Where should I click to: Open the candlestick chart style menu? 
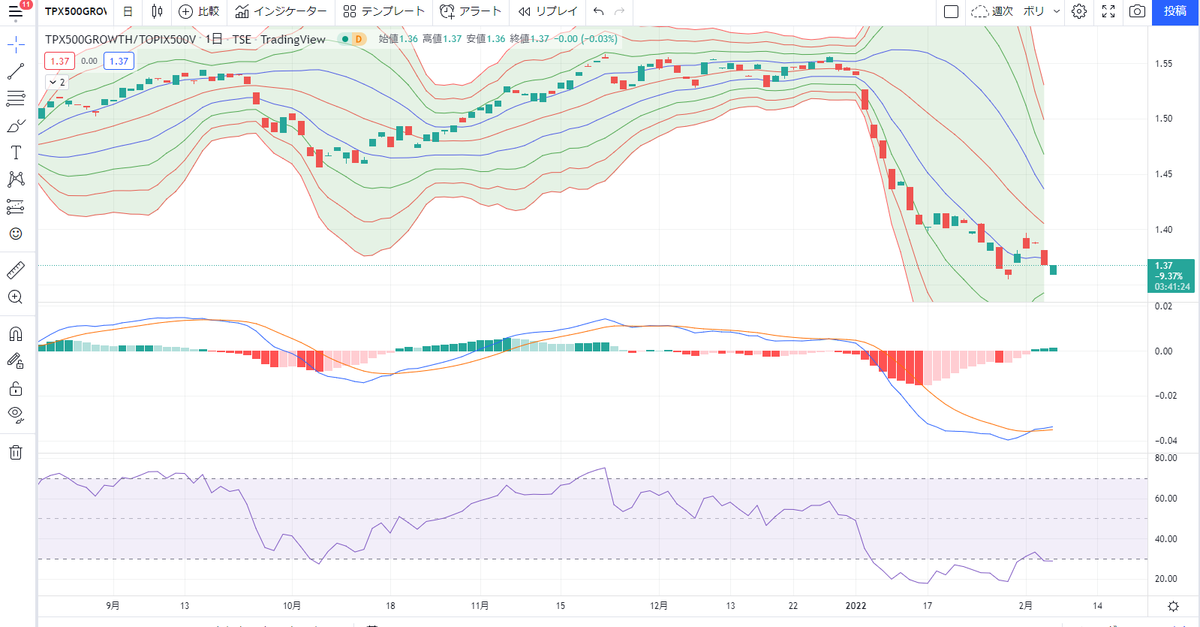(157, 12)
